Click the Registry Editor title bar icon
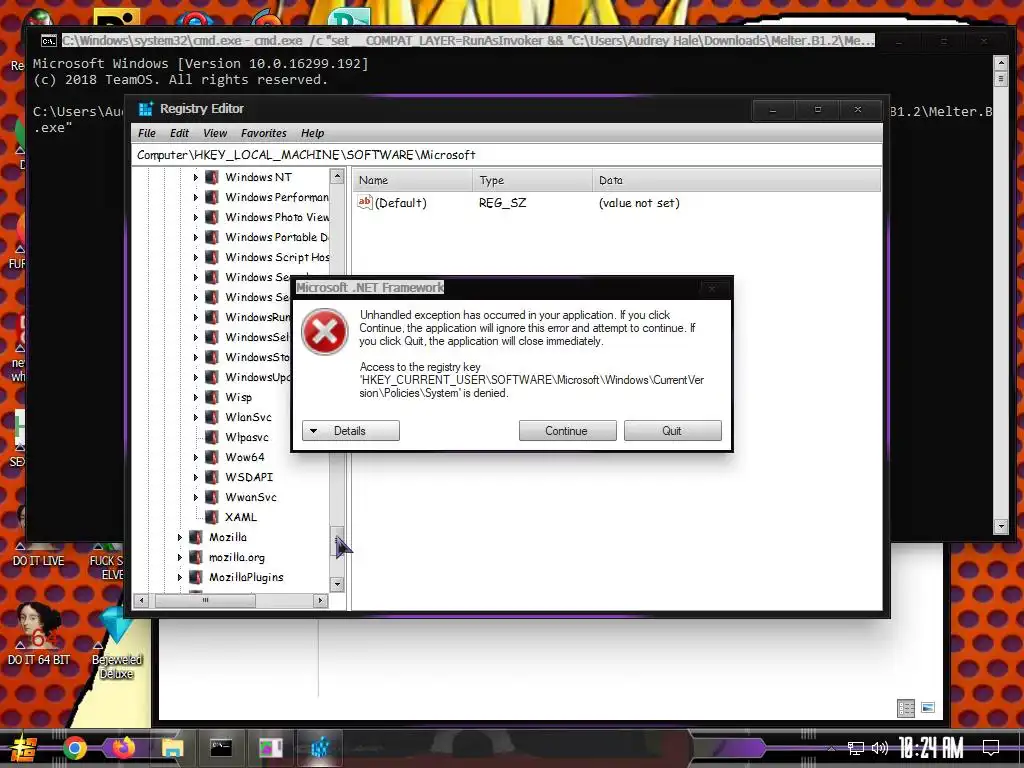Viewport: 1024px width, 768px height. point(146,109)
